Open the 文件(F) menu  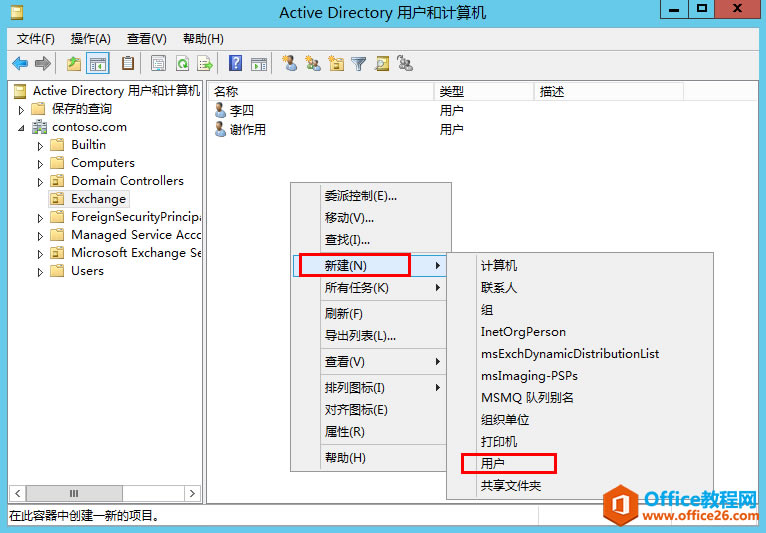click(36, 39)
